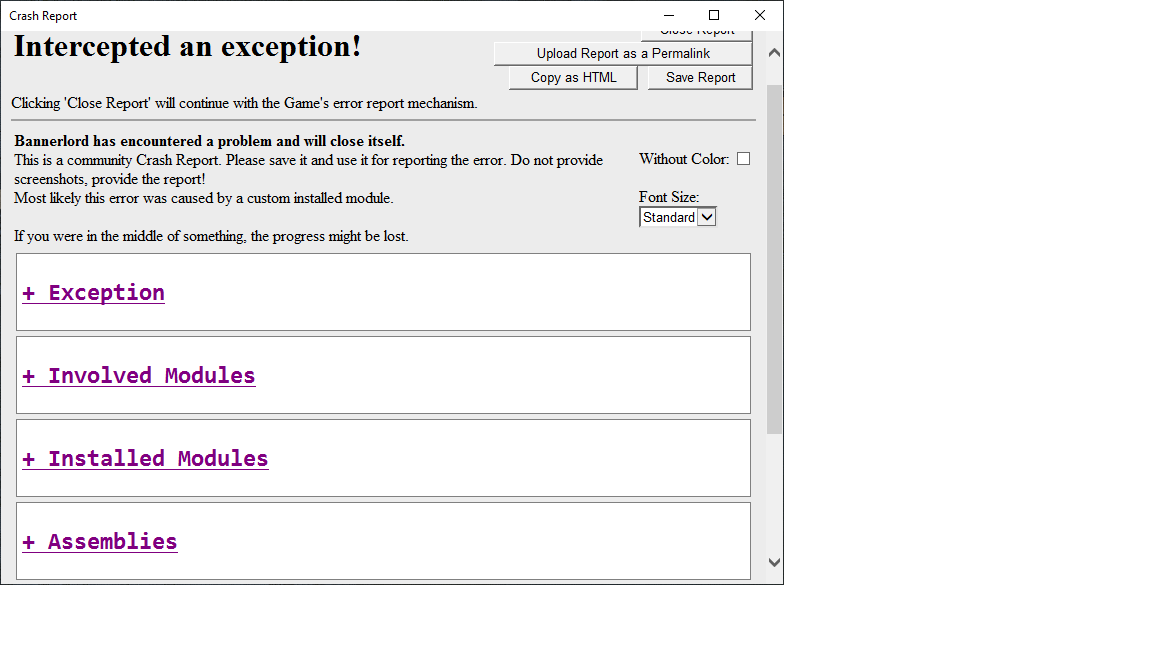Click the scrollbar down arrow
Image resolution: width=1152 pixels, height=648 pixels.
point(774,562)
